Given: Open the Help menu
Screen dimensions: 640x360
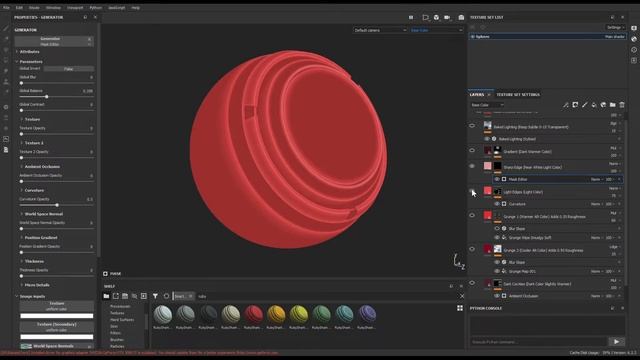Looking at the screenshot, I should pos(136,8).
